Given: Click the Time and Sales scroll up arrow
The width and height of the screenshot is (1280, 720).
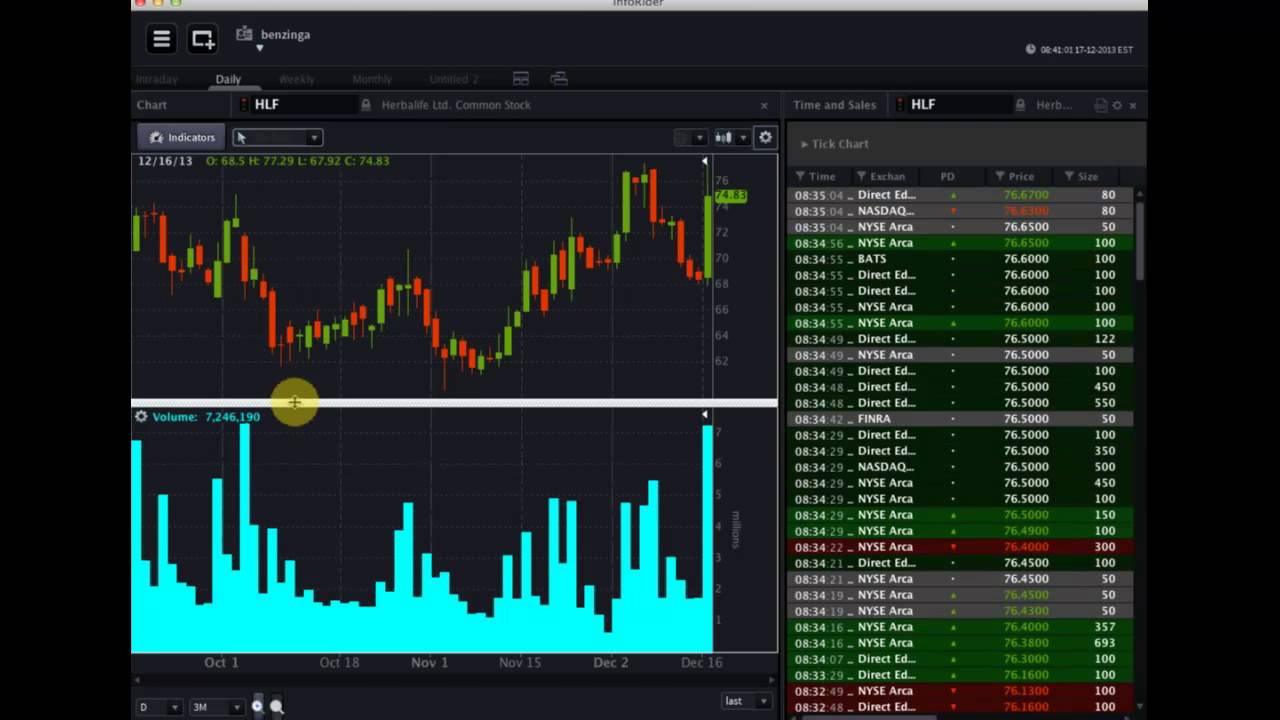Looking at the screenshot, I should [1139, 193].
